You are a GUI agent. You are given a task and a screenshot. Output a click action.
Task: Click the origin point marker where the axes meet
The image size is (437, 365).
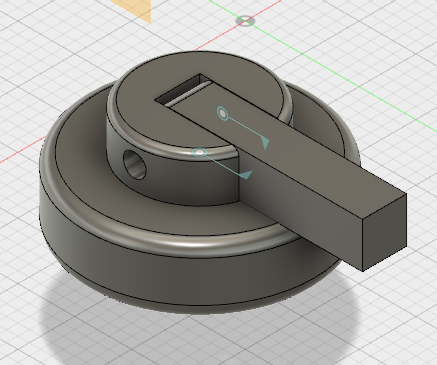[x=245, y=21]
